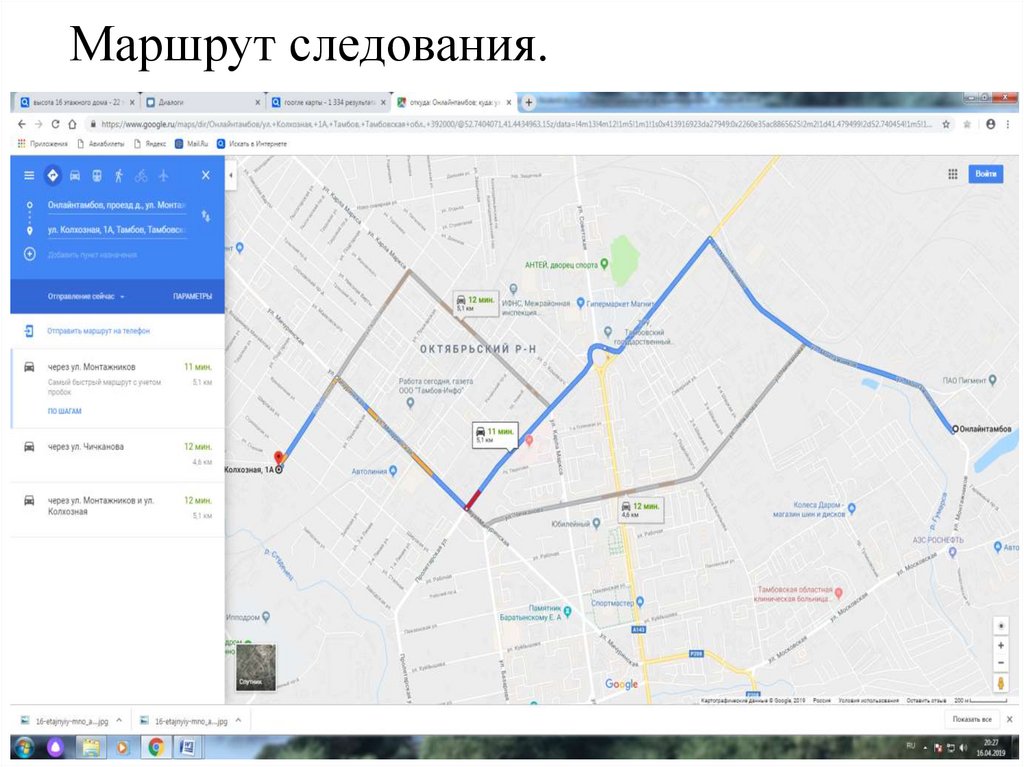Viewport: 1024px width, 767px height.
Task: Click the Войти sign-in button
Action: [x=985, y=174]
